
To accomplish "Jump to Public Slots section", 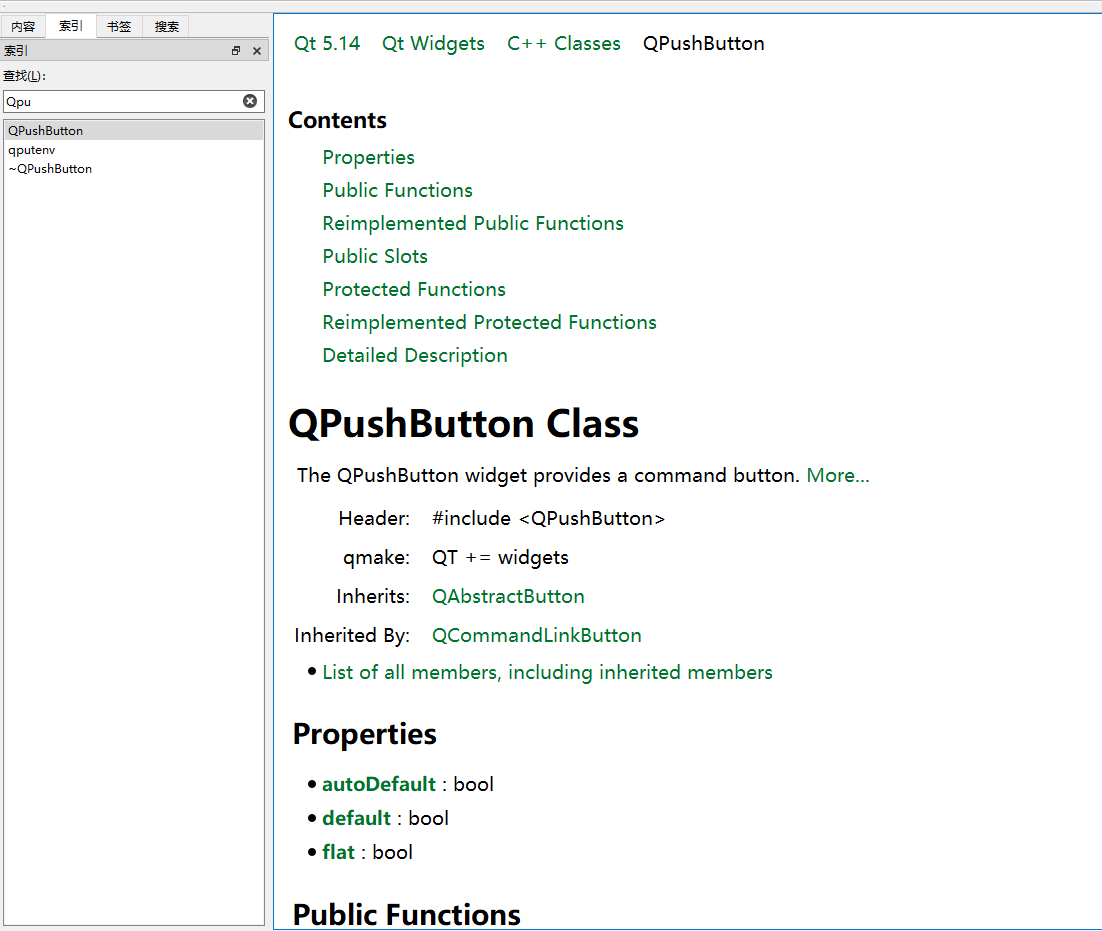I will [375, 256].
